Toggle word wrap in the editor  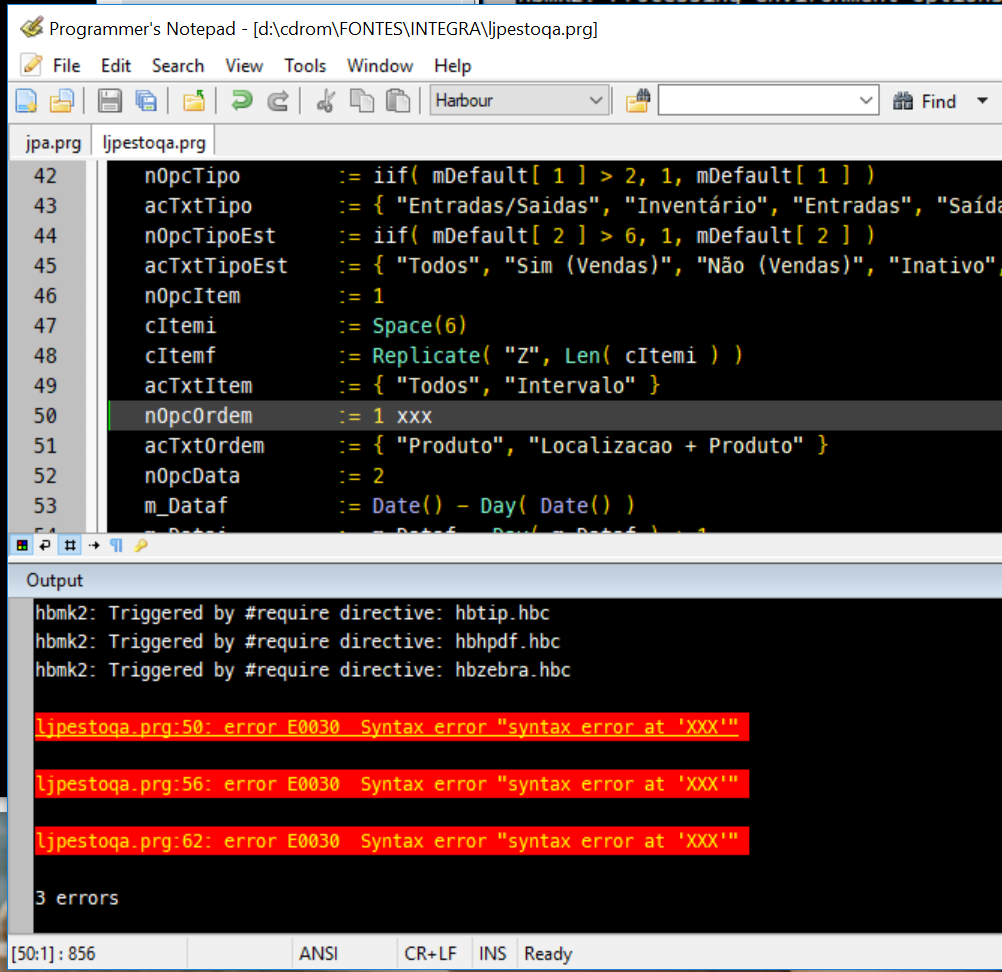click(45, 545)
